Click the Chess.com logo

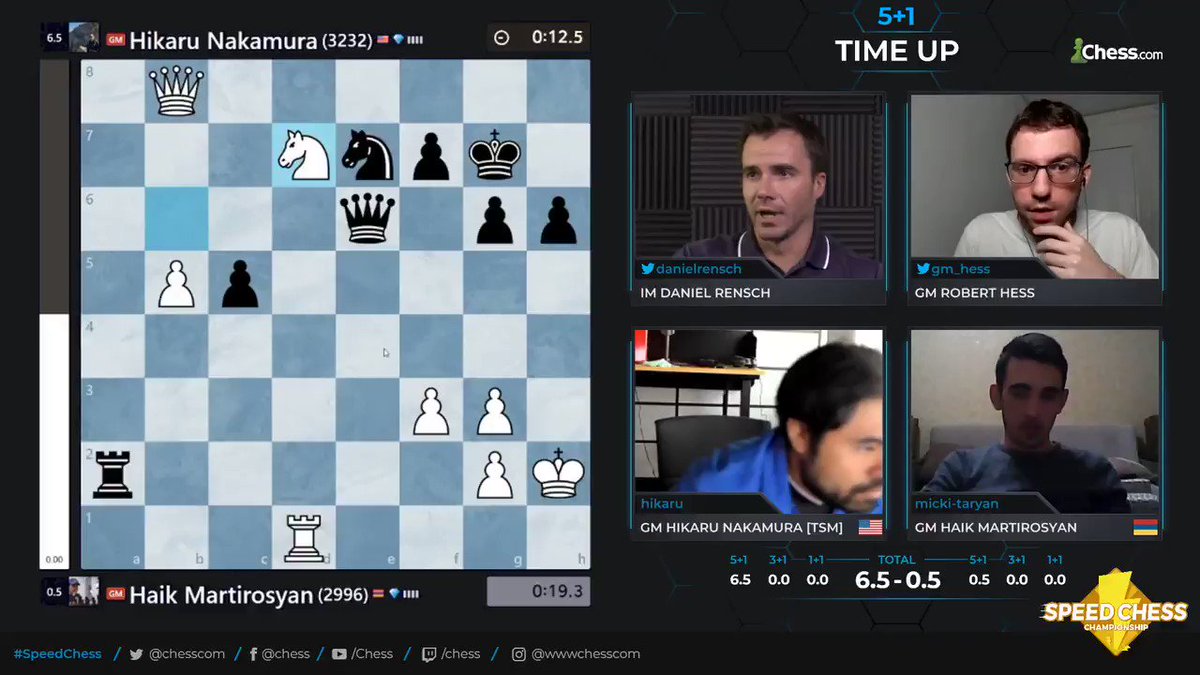(1116, 51)
